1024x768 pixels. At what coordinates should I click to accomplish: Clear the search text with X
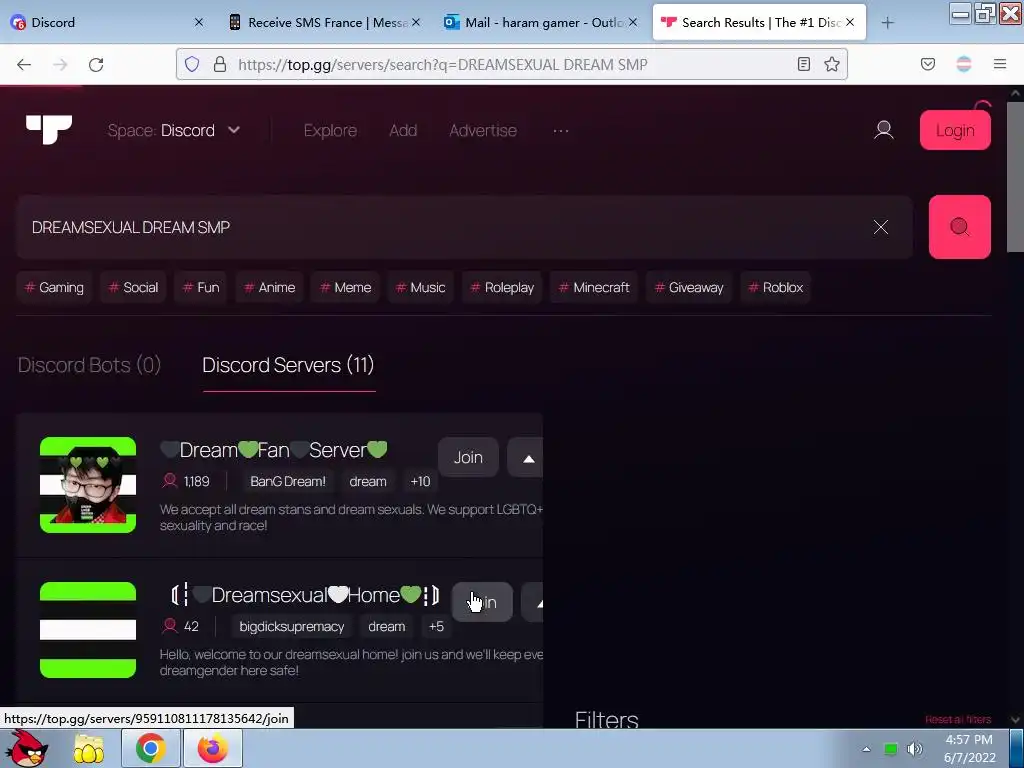(x=880, y=227)
